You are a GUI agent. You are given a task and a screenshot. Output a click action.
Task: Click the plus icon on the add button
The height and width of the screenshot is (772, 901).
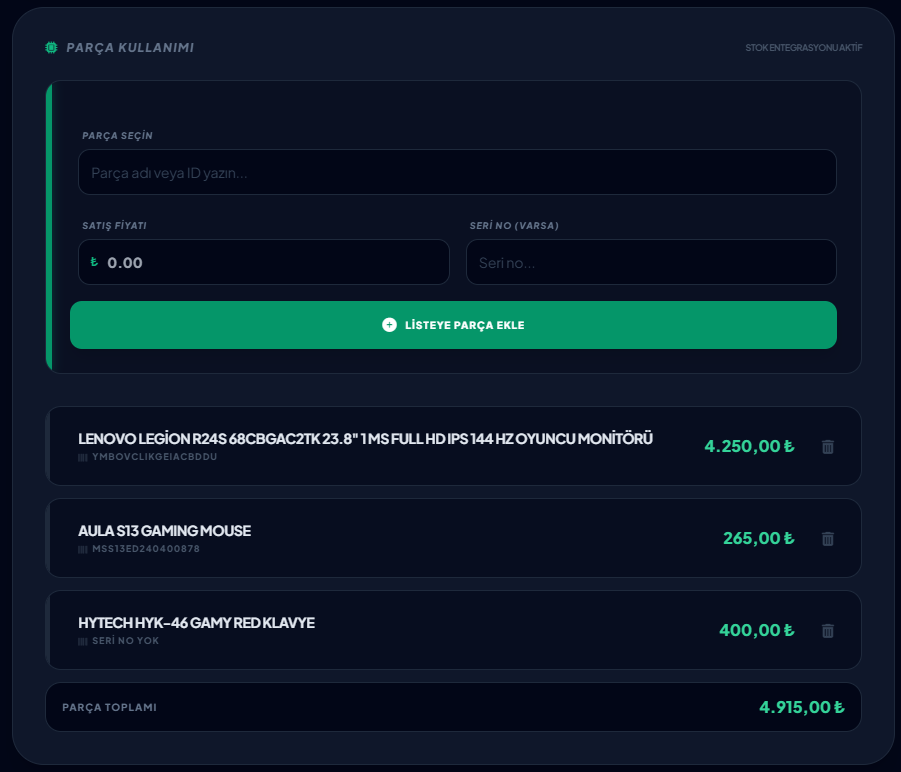coord(389,325)
